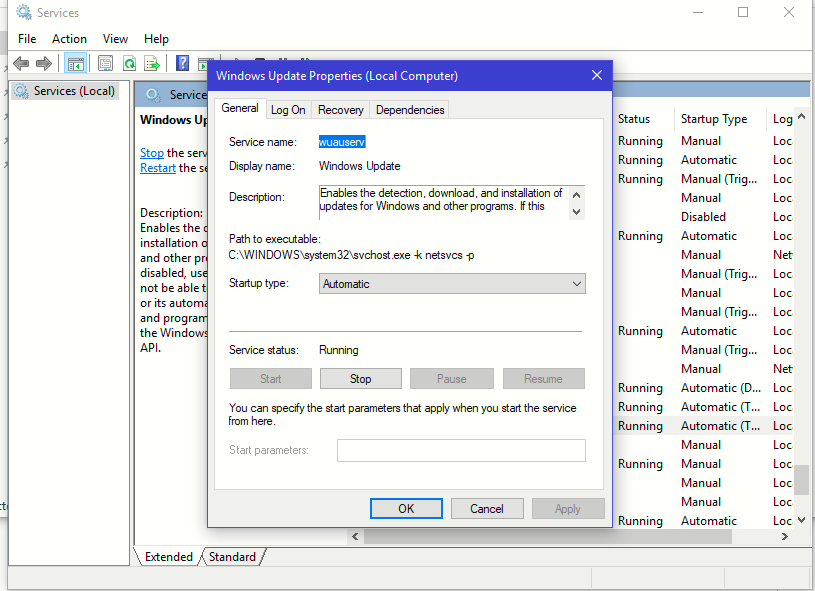Viewport: 815px width, 591px height.
Task: Click the selected wuauserv service name text
Action: 342,142
